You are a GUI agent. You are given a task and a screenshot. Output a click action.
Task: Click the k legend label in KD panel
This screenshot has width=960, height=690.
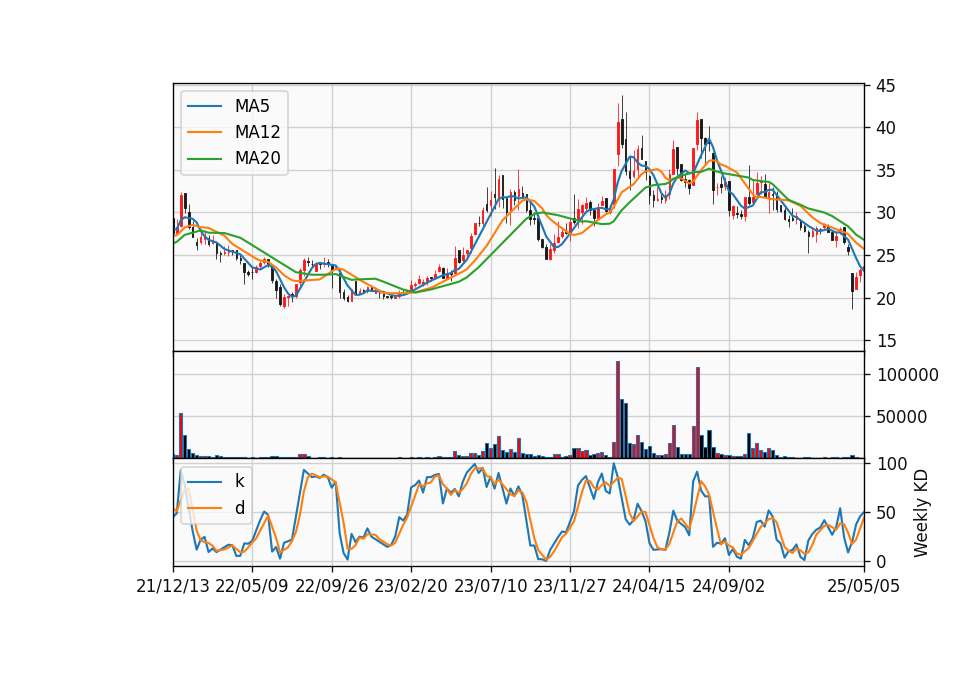coord(239,481)
